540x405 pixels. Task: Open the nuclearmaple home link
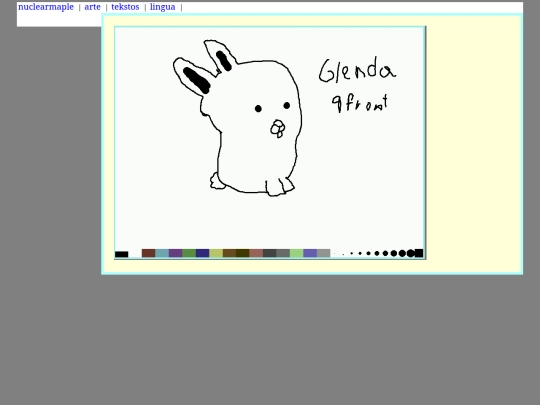click(x=46, y=7)
